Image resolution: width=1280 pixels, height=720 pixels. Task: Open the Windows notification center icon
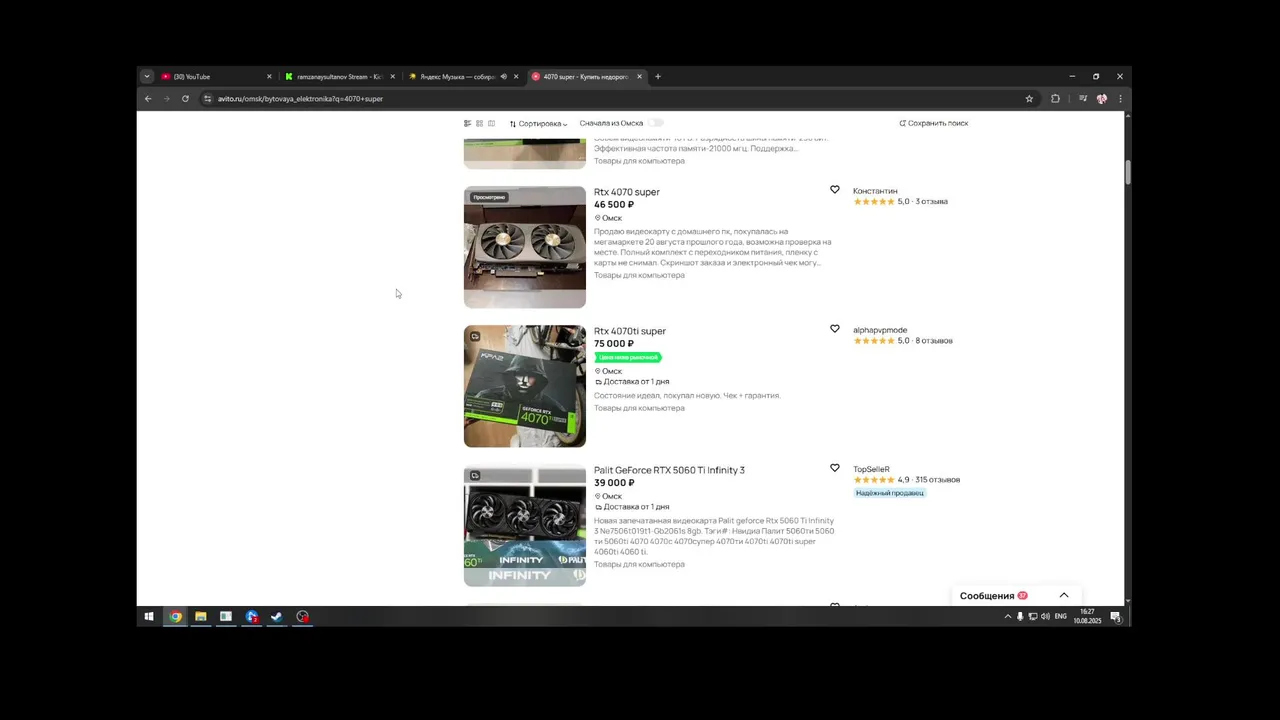pyautogui.click(x=1116, y=617)
